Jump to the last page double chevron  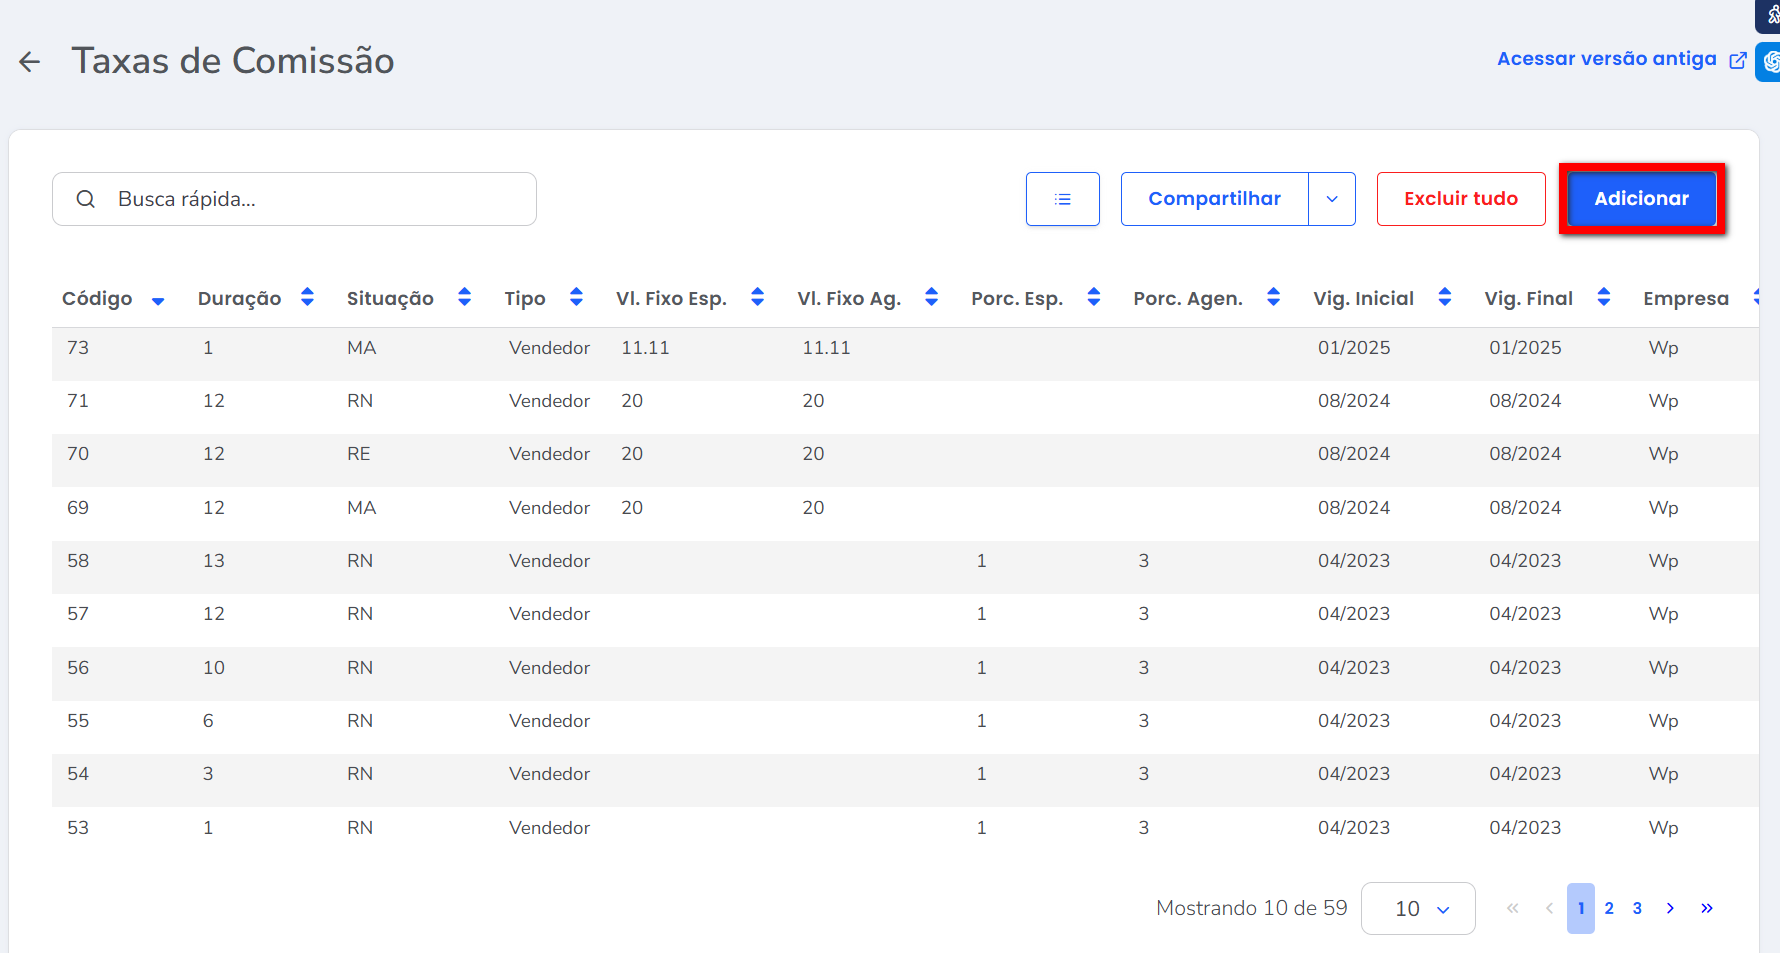[1707, 908]
